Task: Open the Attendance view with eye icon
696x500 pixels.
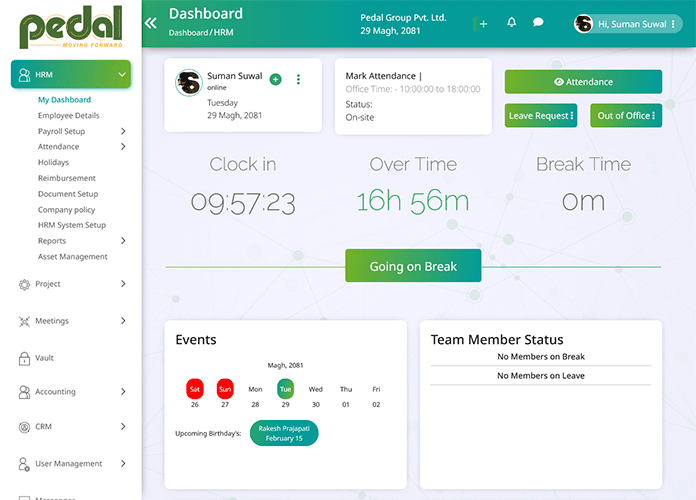Action: tap(583, 82)
